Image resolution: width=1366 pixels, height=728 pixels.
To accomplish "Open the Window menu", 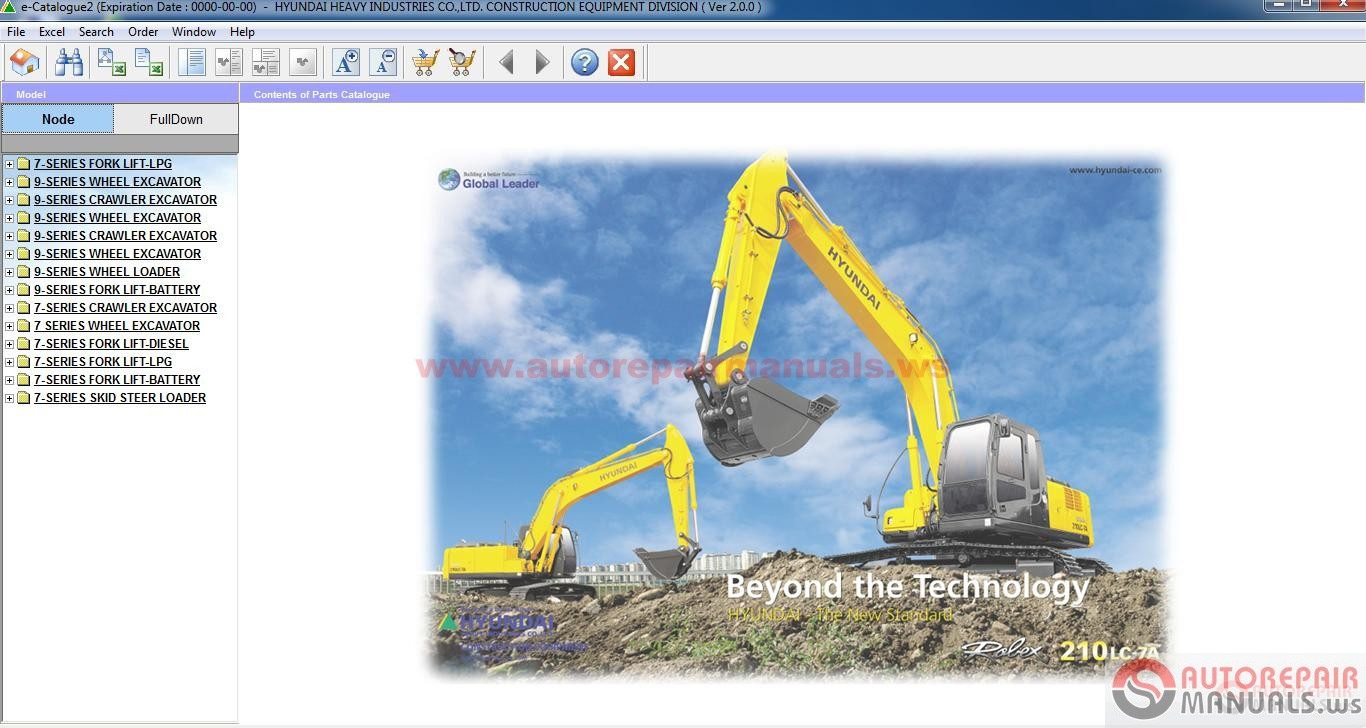I will [194, 32].
